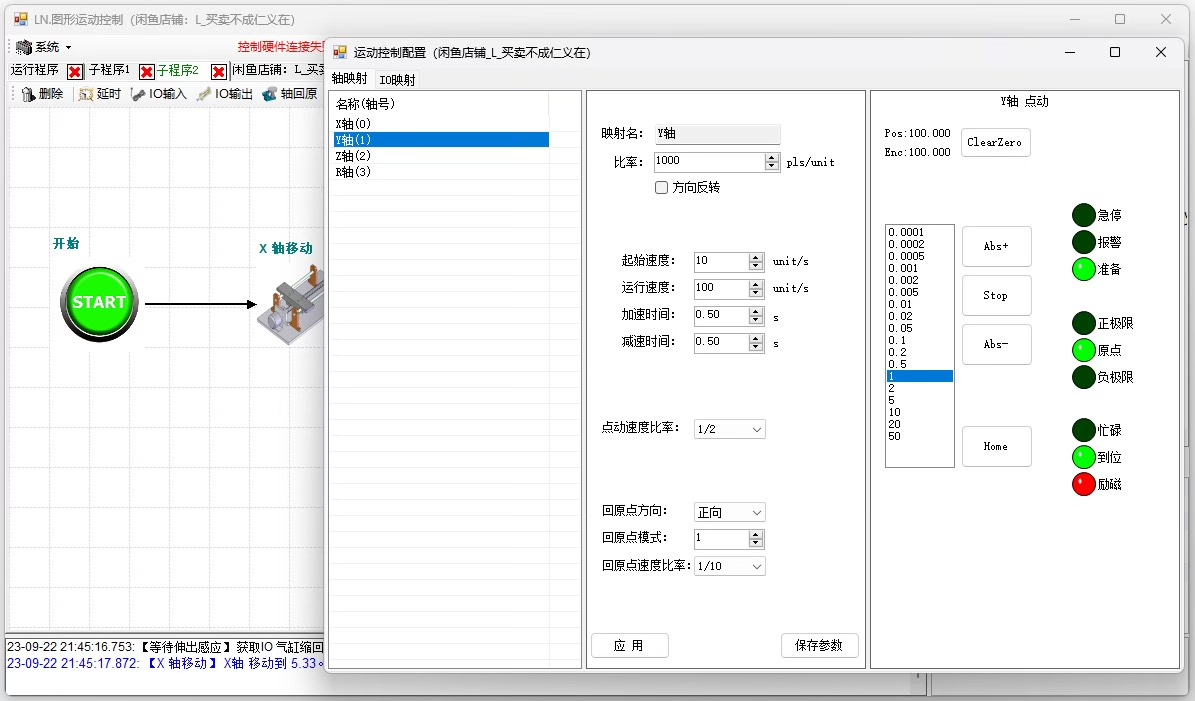Click the ClearZero button
The height and width of the screenshot is (701, 1195).
pyautogui.click(x=995, y=142)
